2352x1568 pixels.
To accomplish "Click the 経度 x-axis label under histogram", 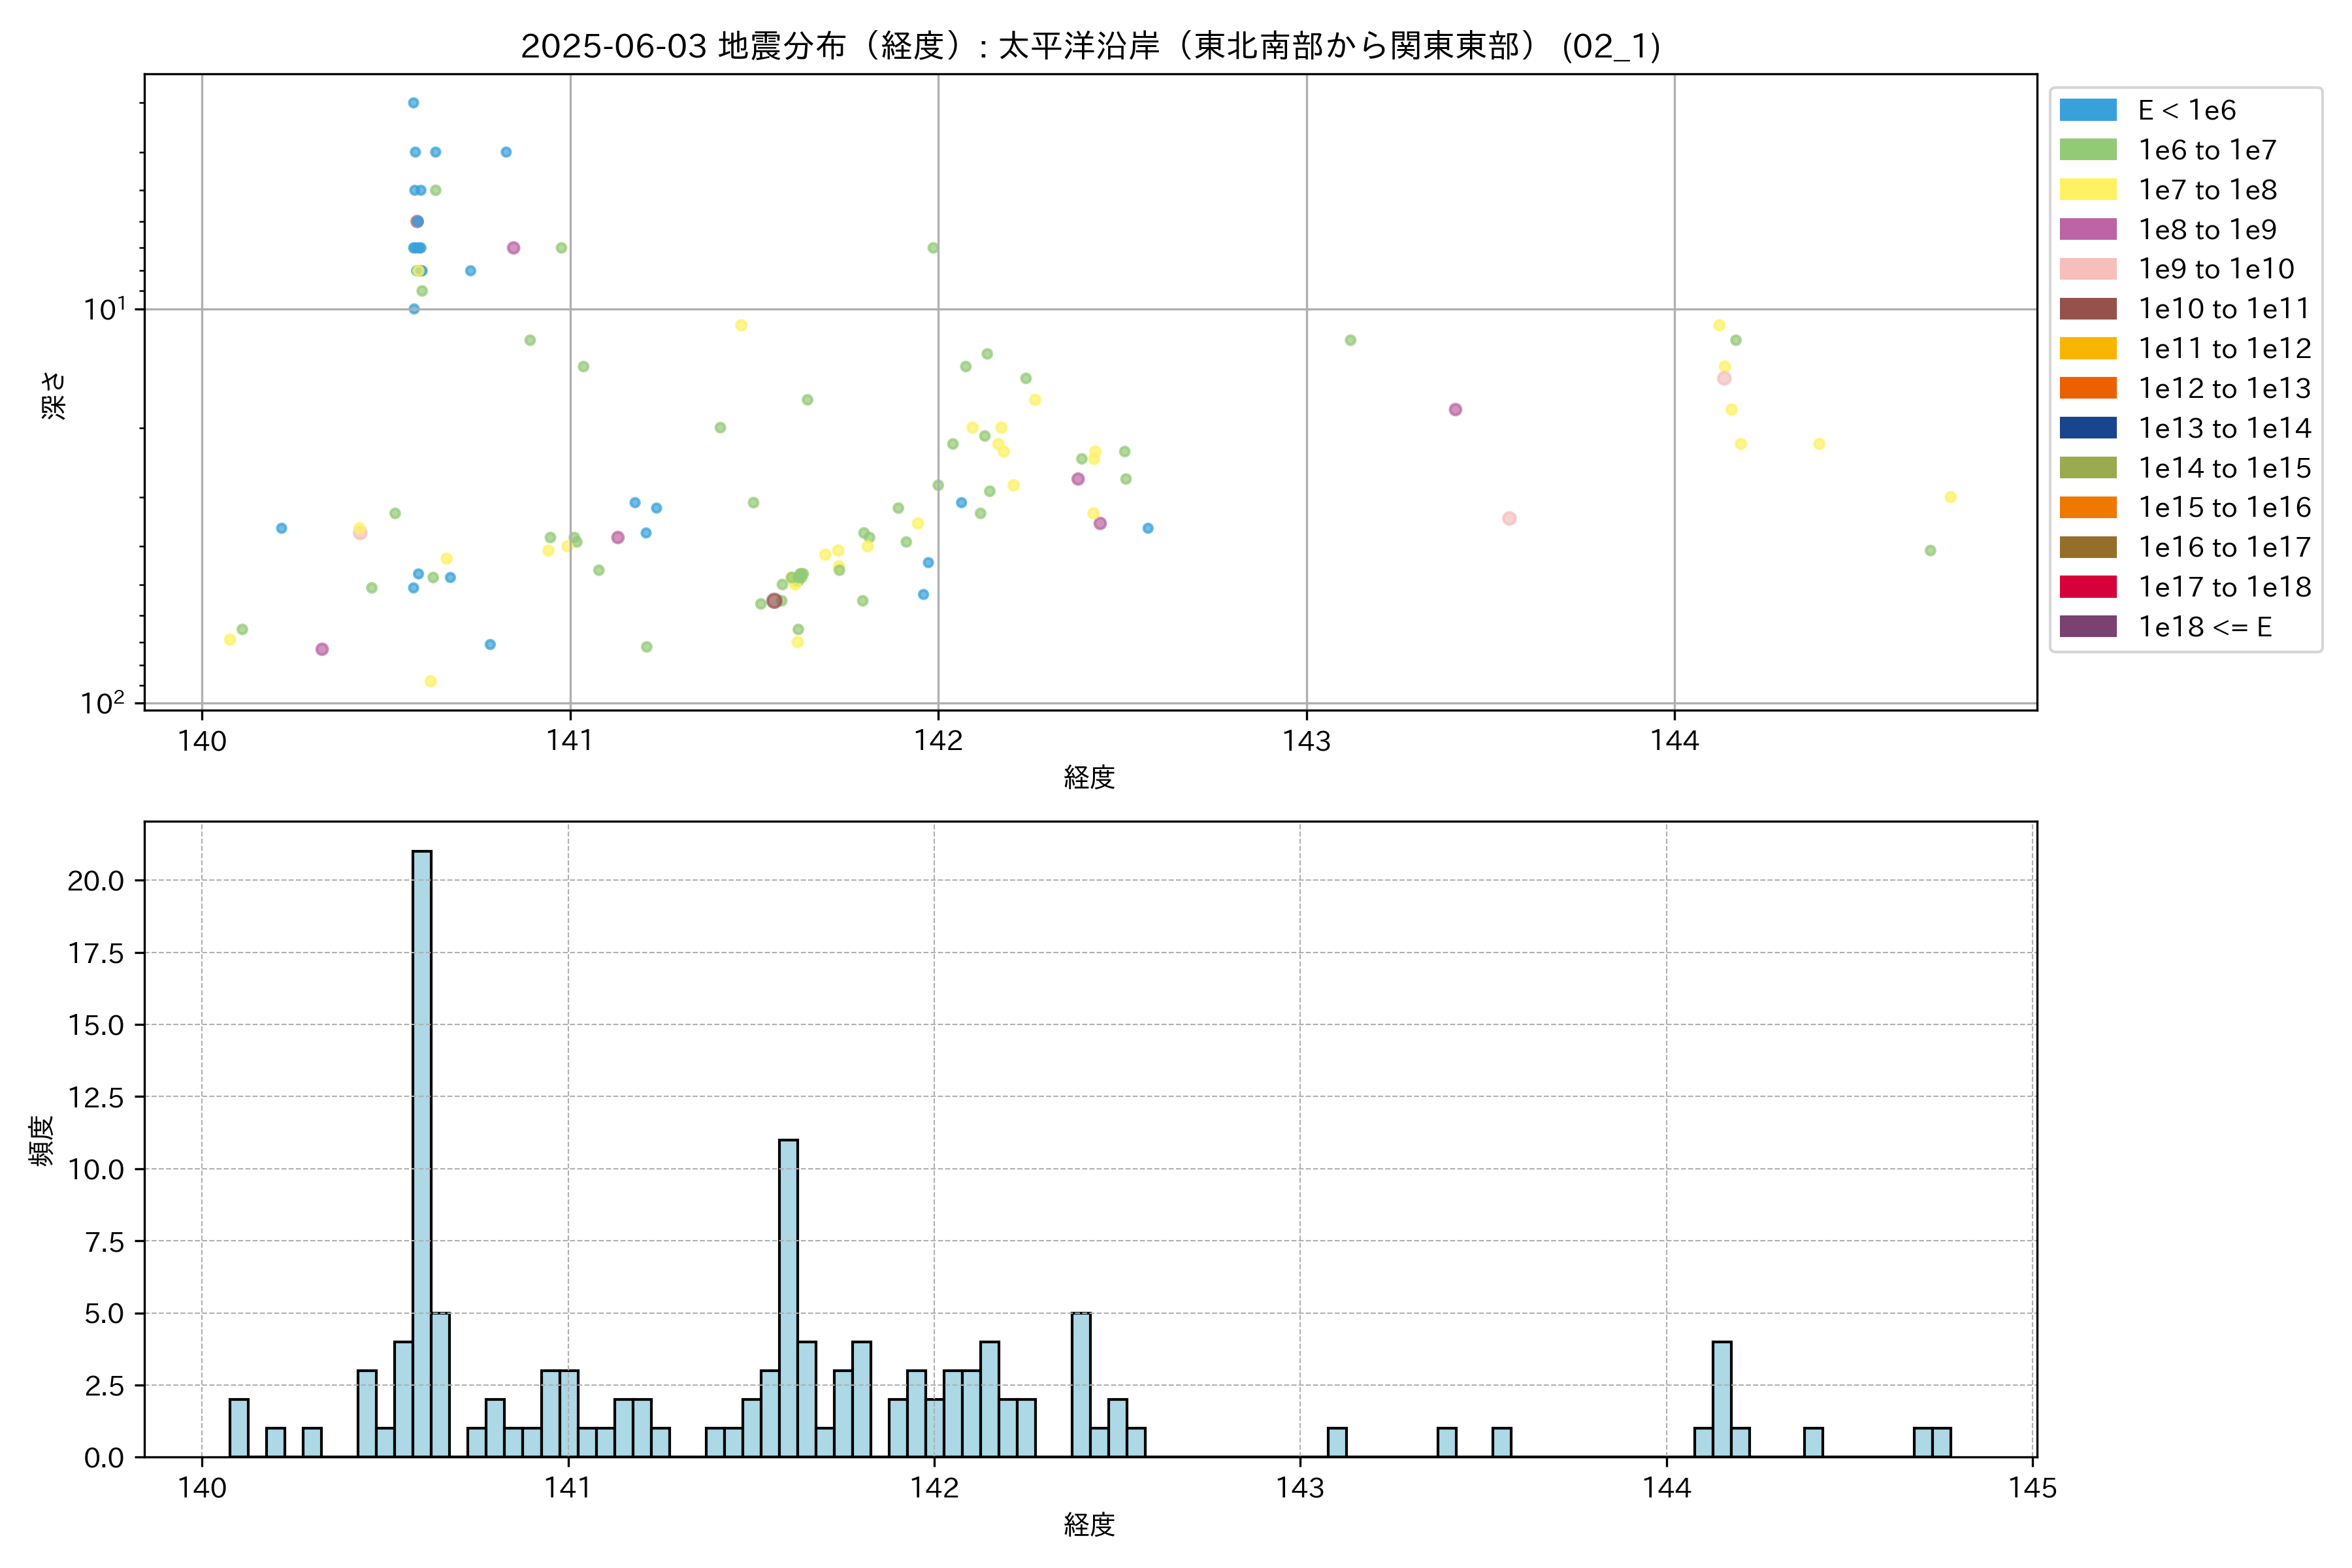I will [x=1089, y=1524].
